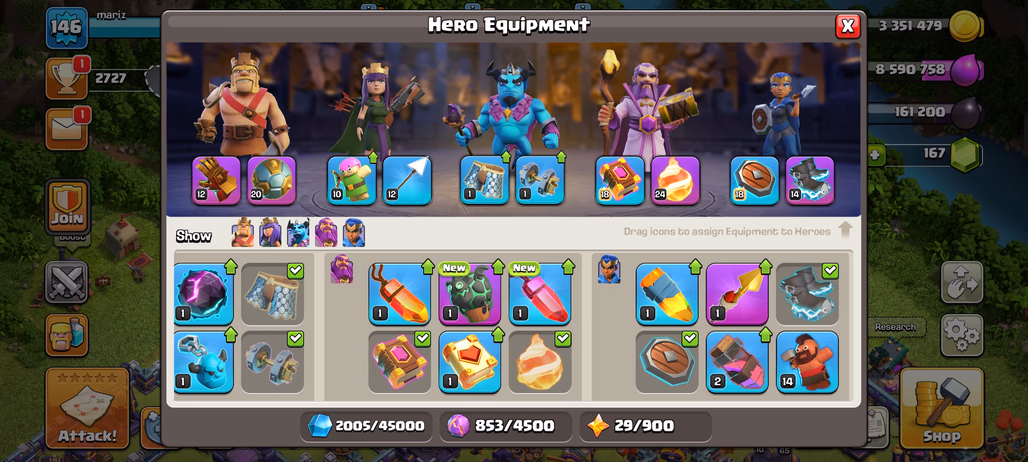Toggle Barbarian King filter in Show row
1028x462 pixels.
pyautogui.click(x=243, y=233)
